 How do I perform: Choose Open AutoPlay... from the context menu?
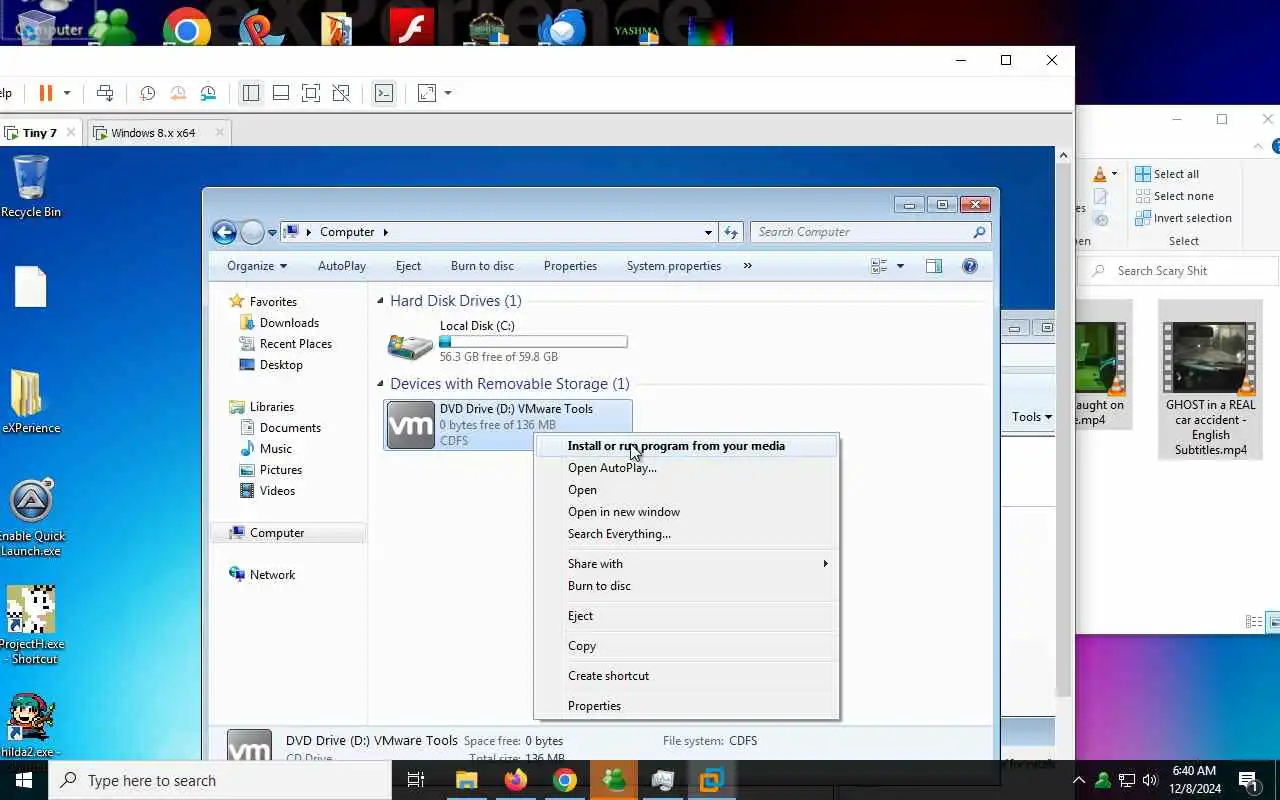[687, 468]
